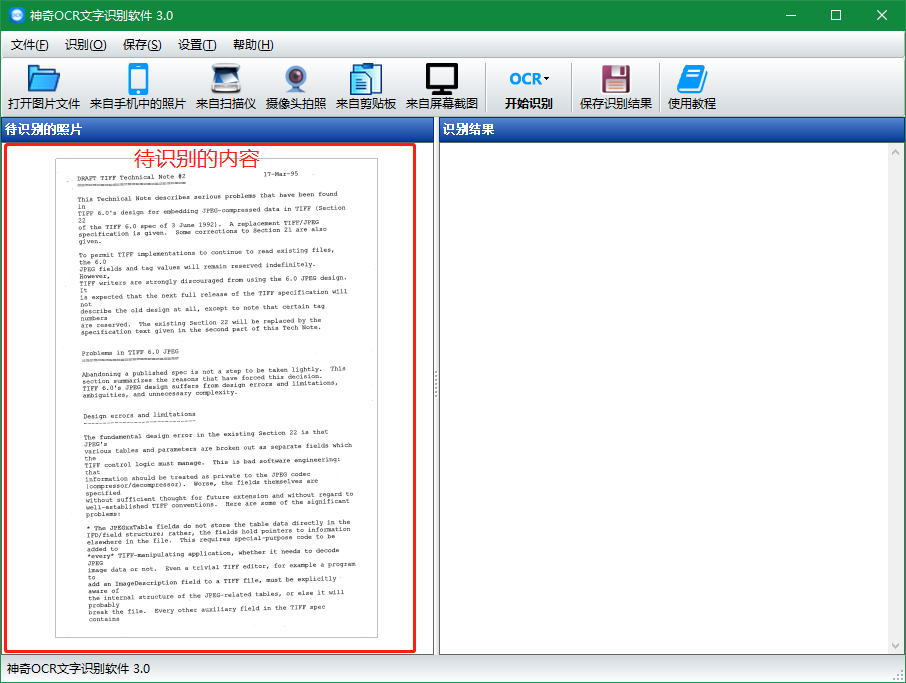Start OCR recognition (开始识别)

pos(529,87)
